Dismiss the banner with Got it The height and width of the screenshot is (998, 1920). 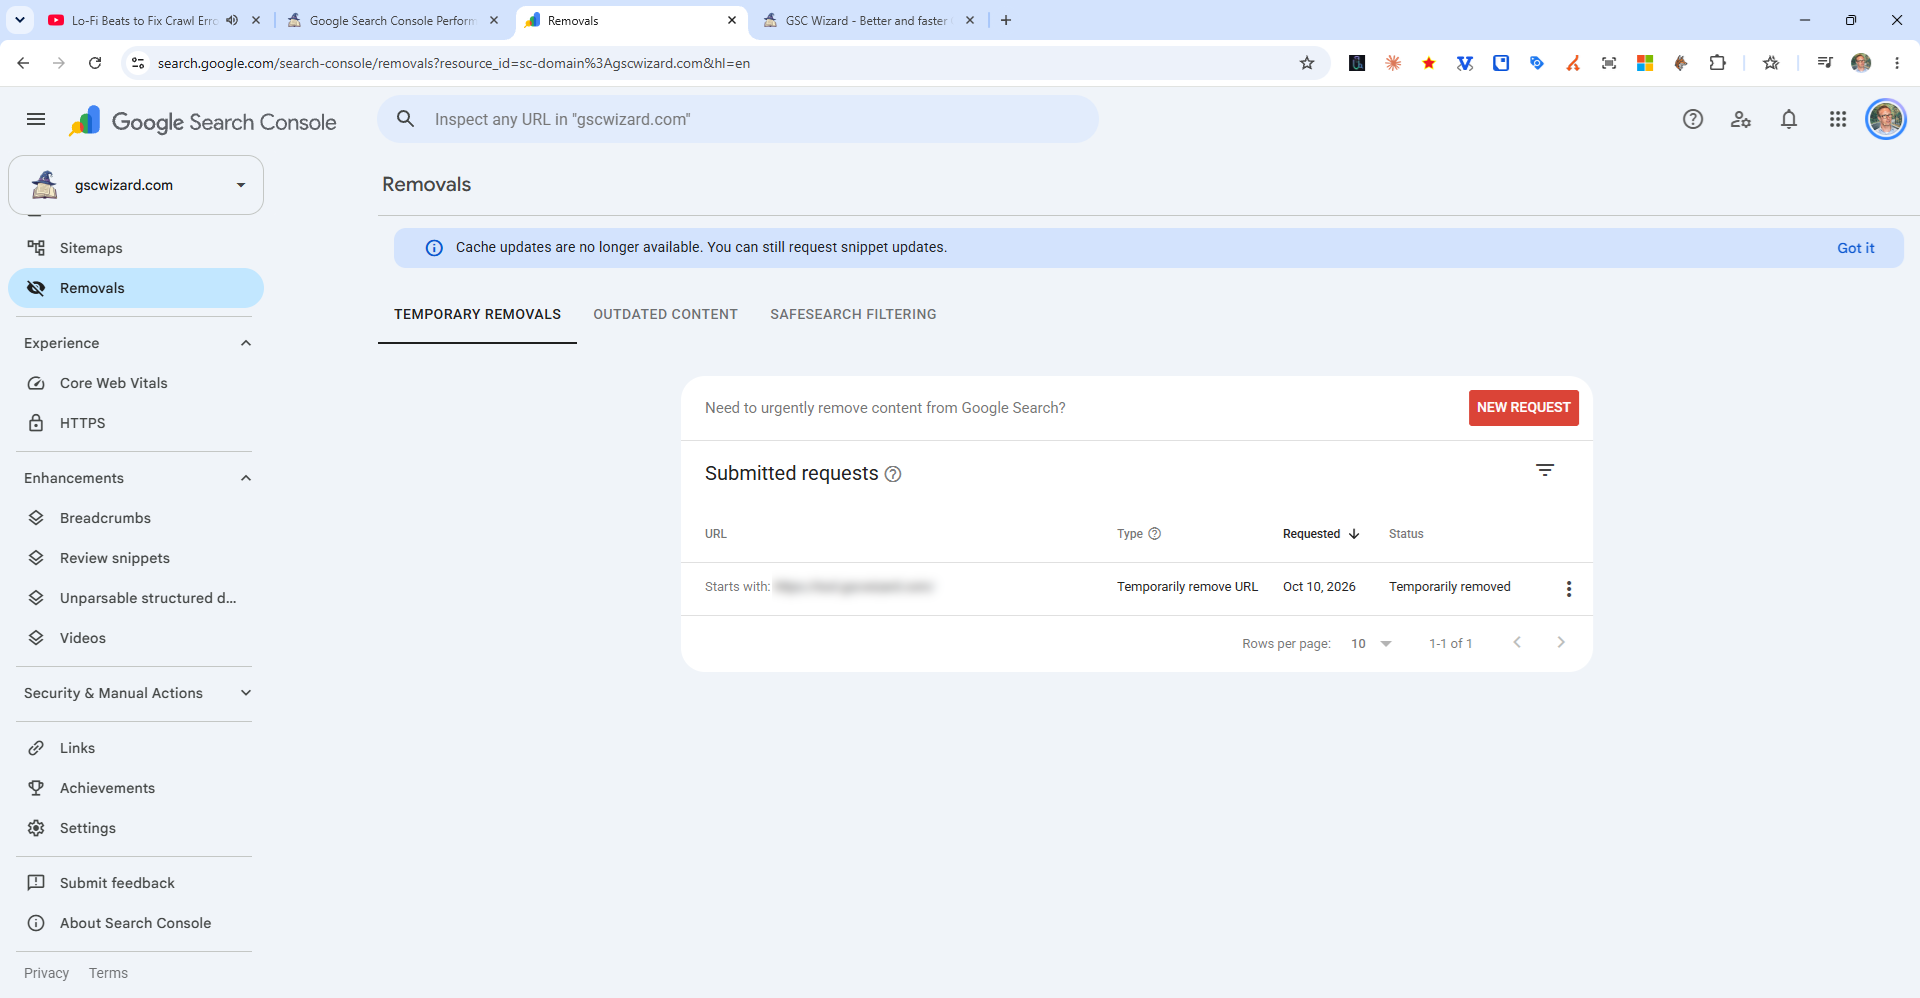tap(1855, 248)
